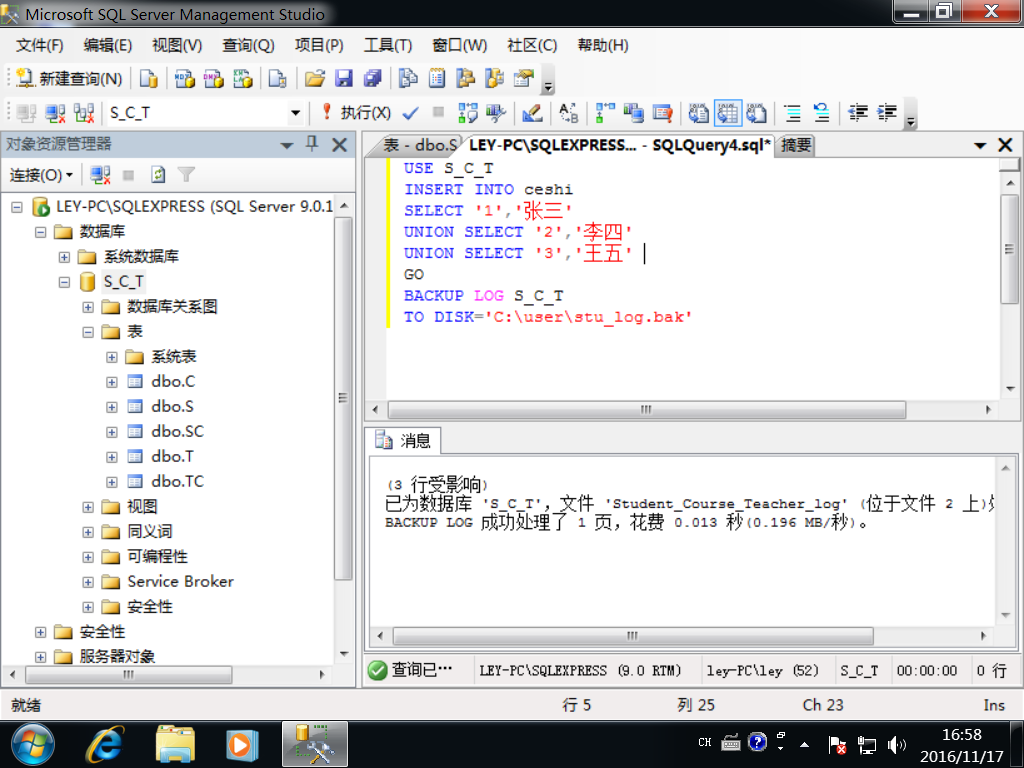Open the 帮助(H) menu
Viewport: 1024px width, 768px height.
tap(603, 45)
